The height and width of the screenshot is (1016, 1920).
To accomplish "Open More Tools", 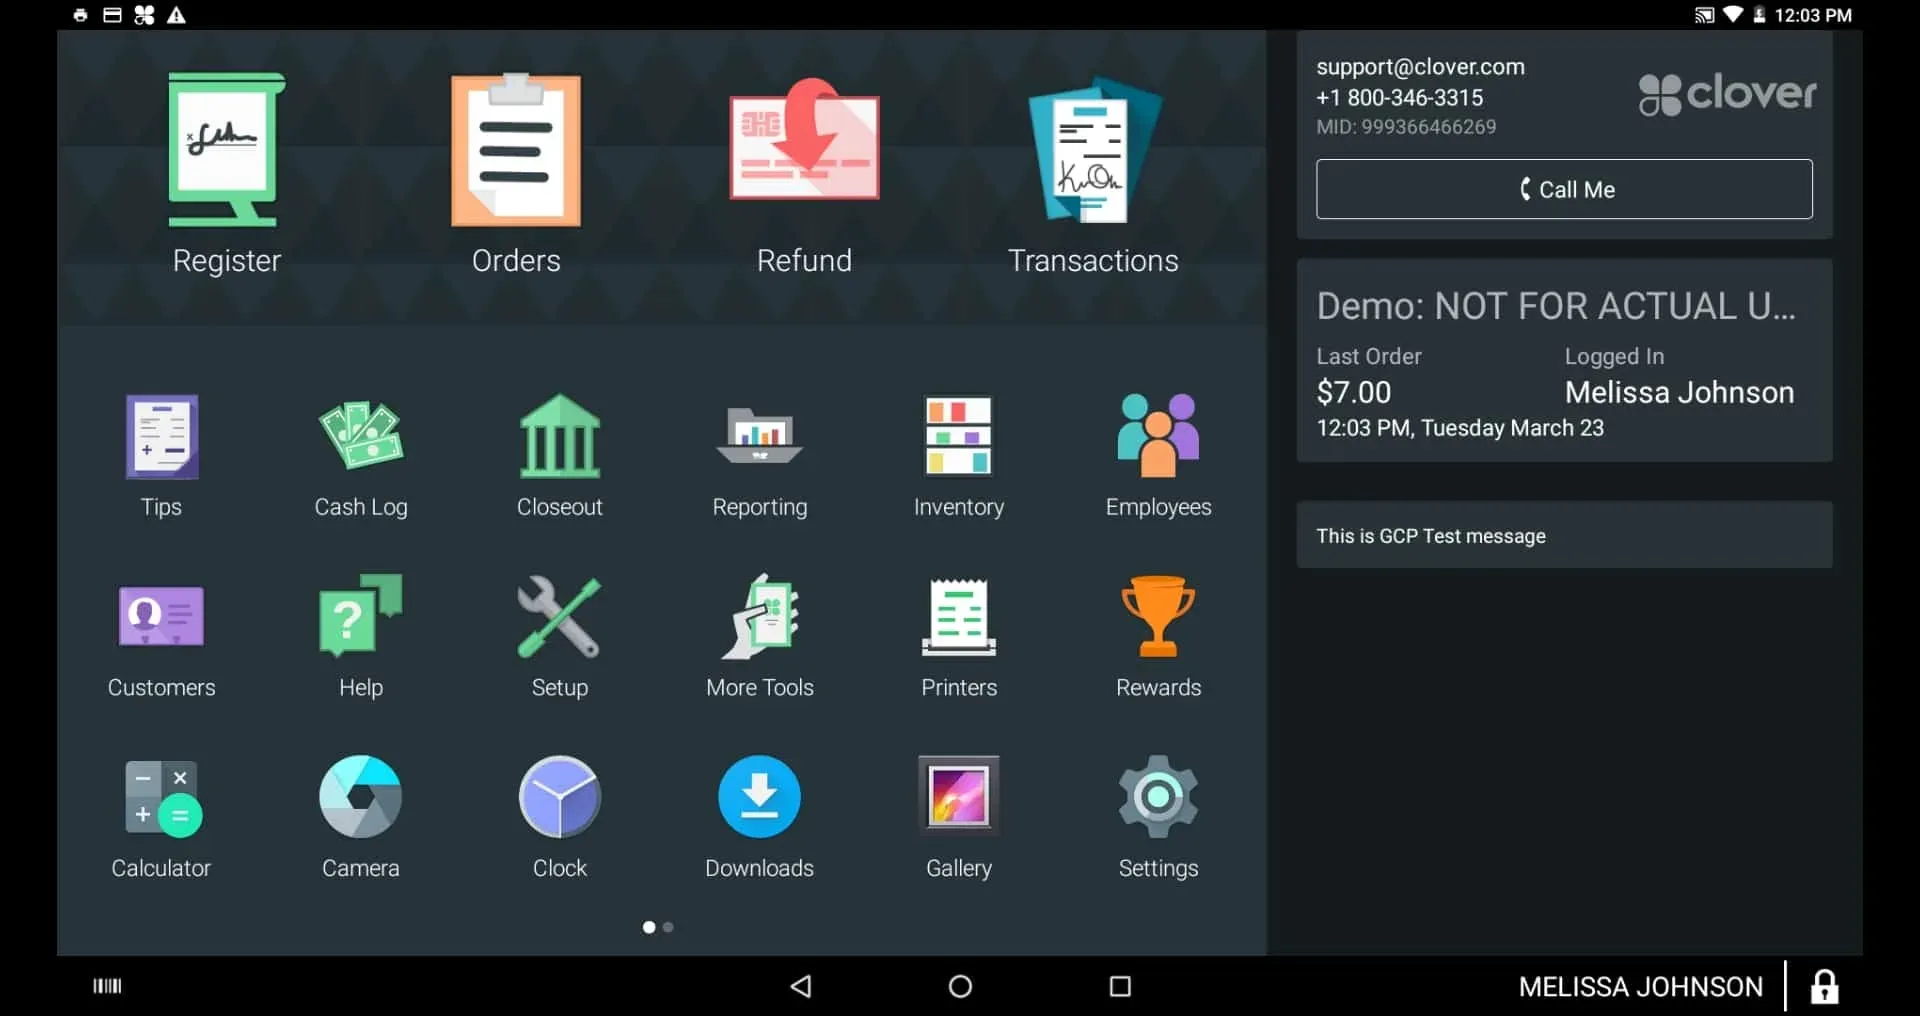I will 760,637.
